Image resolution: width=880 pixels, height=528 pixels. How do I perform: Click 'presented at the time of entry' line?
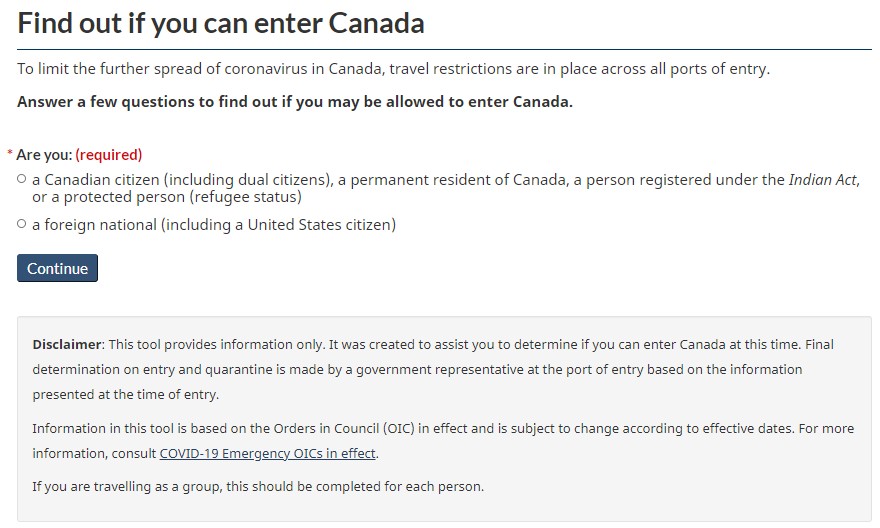pyautogui.click(x=125, y=395)
